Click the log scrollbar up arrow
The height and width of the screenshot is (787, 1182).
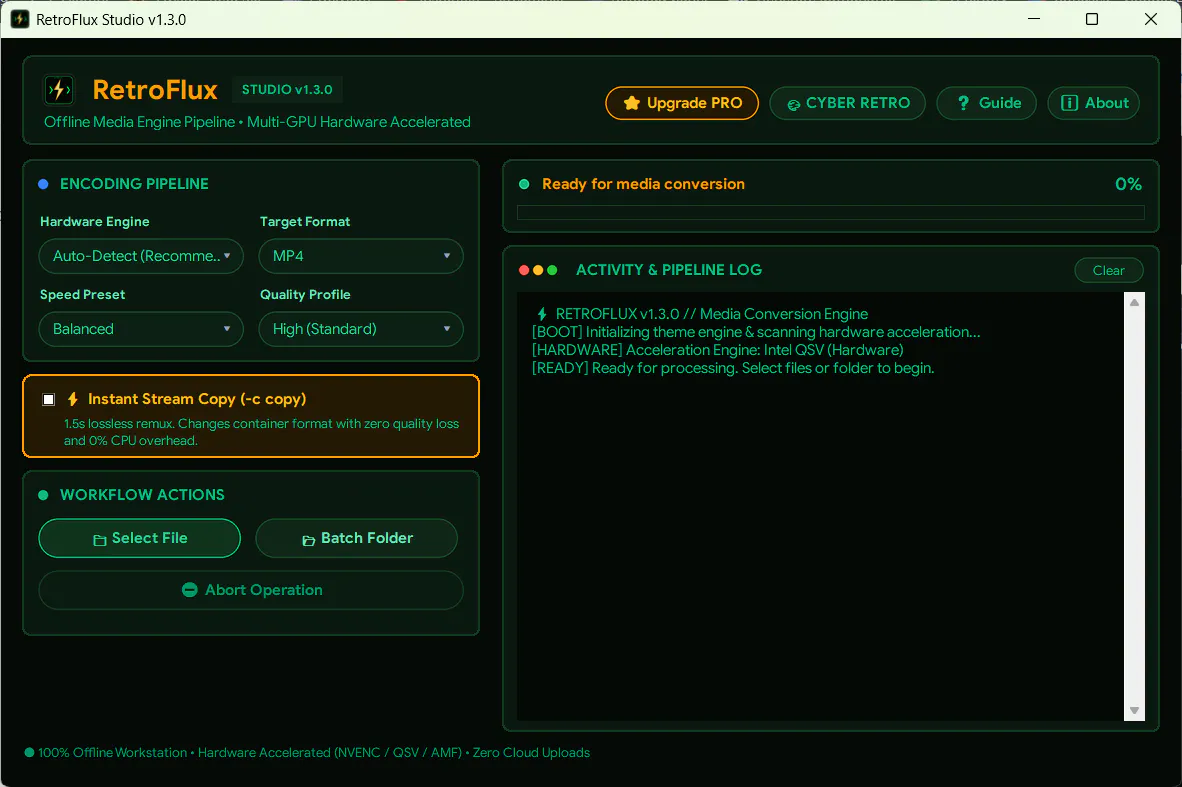tap(1135, 302)
